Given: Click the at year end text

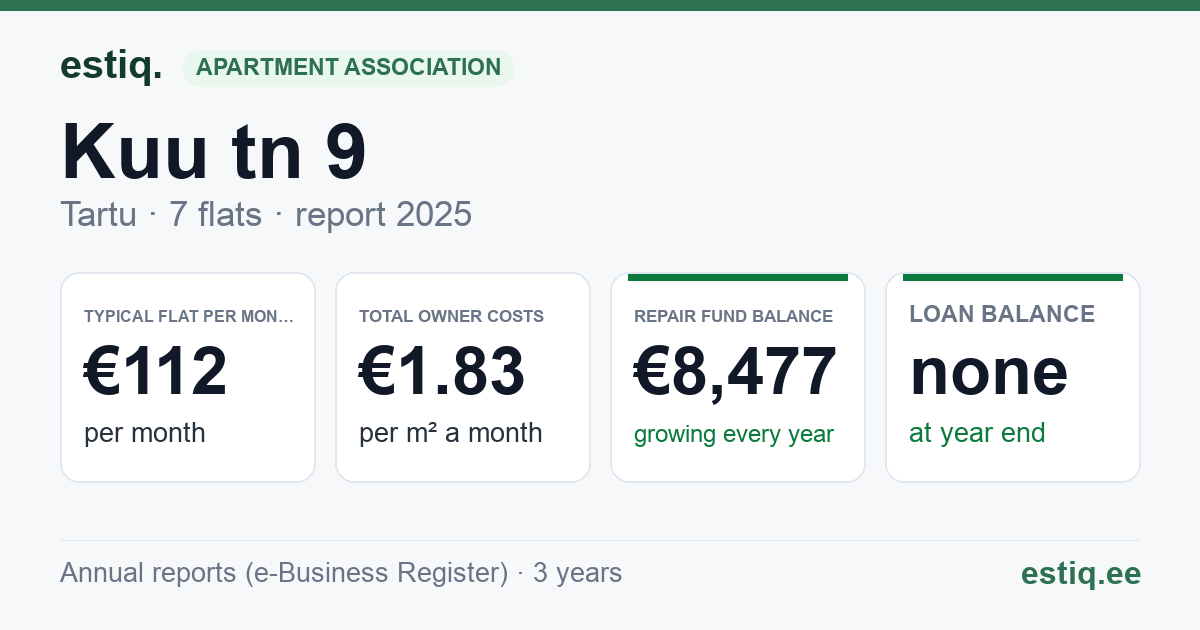Looking at the screenshot, I should click(x=977, y=433).
